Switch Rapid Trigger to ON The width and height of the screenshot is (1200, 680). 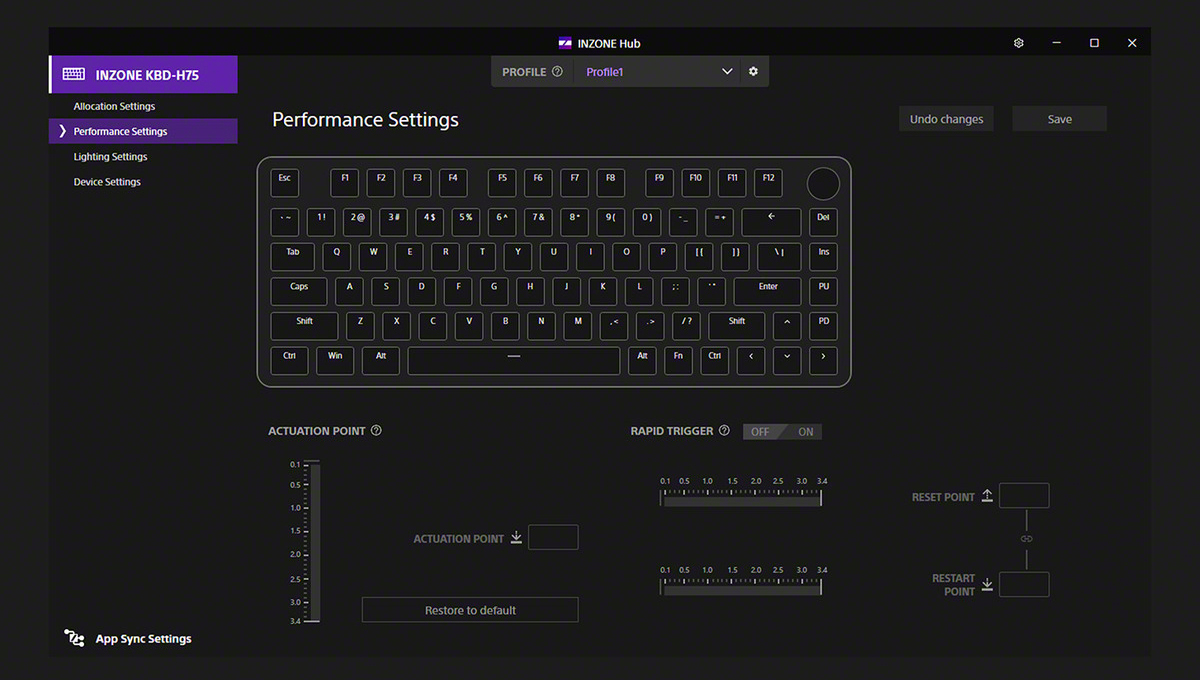[805, 432]
